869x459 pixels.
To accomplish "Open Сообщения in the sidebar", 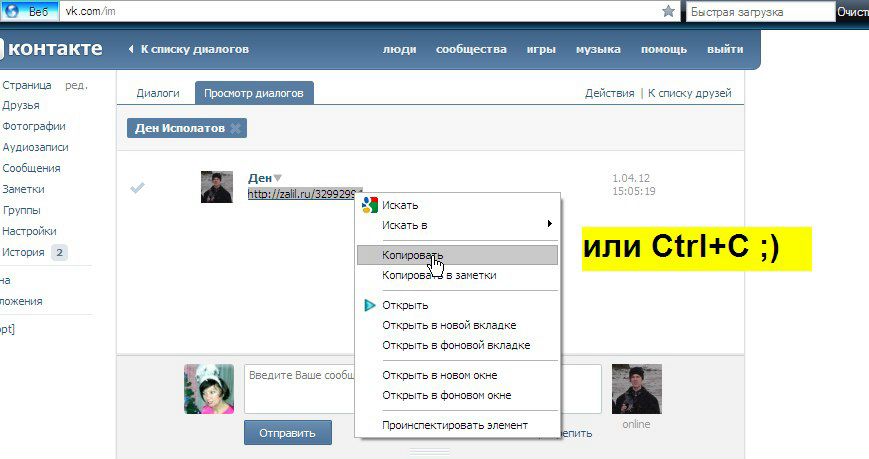I will (x=32, y=168).
